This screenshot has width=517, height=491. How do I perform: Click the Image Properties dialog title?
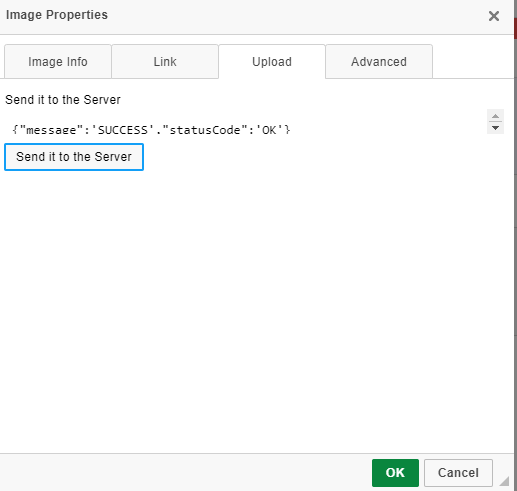pyautogui.click(x=57, y=15)
